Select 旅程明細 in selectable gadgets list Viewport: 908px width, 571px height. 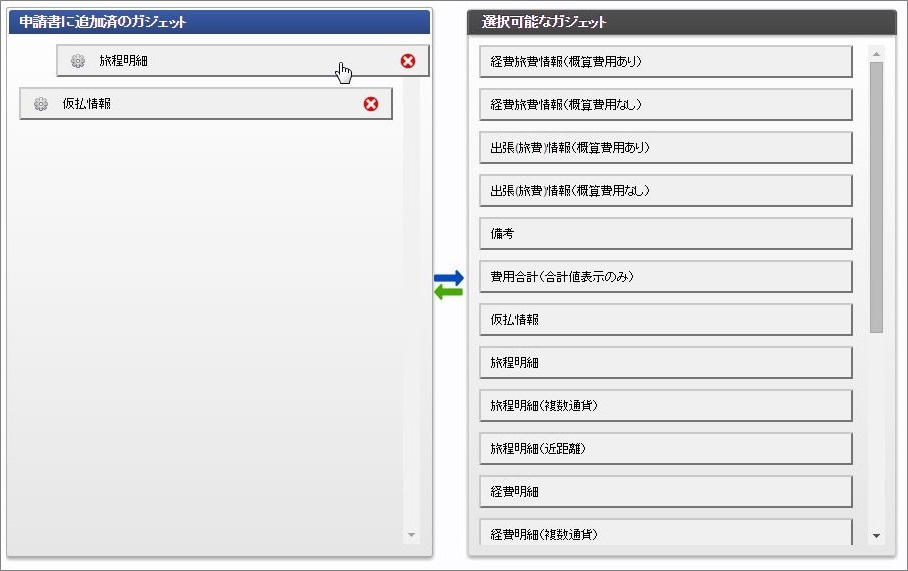coord(666,363)
